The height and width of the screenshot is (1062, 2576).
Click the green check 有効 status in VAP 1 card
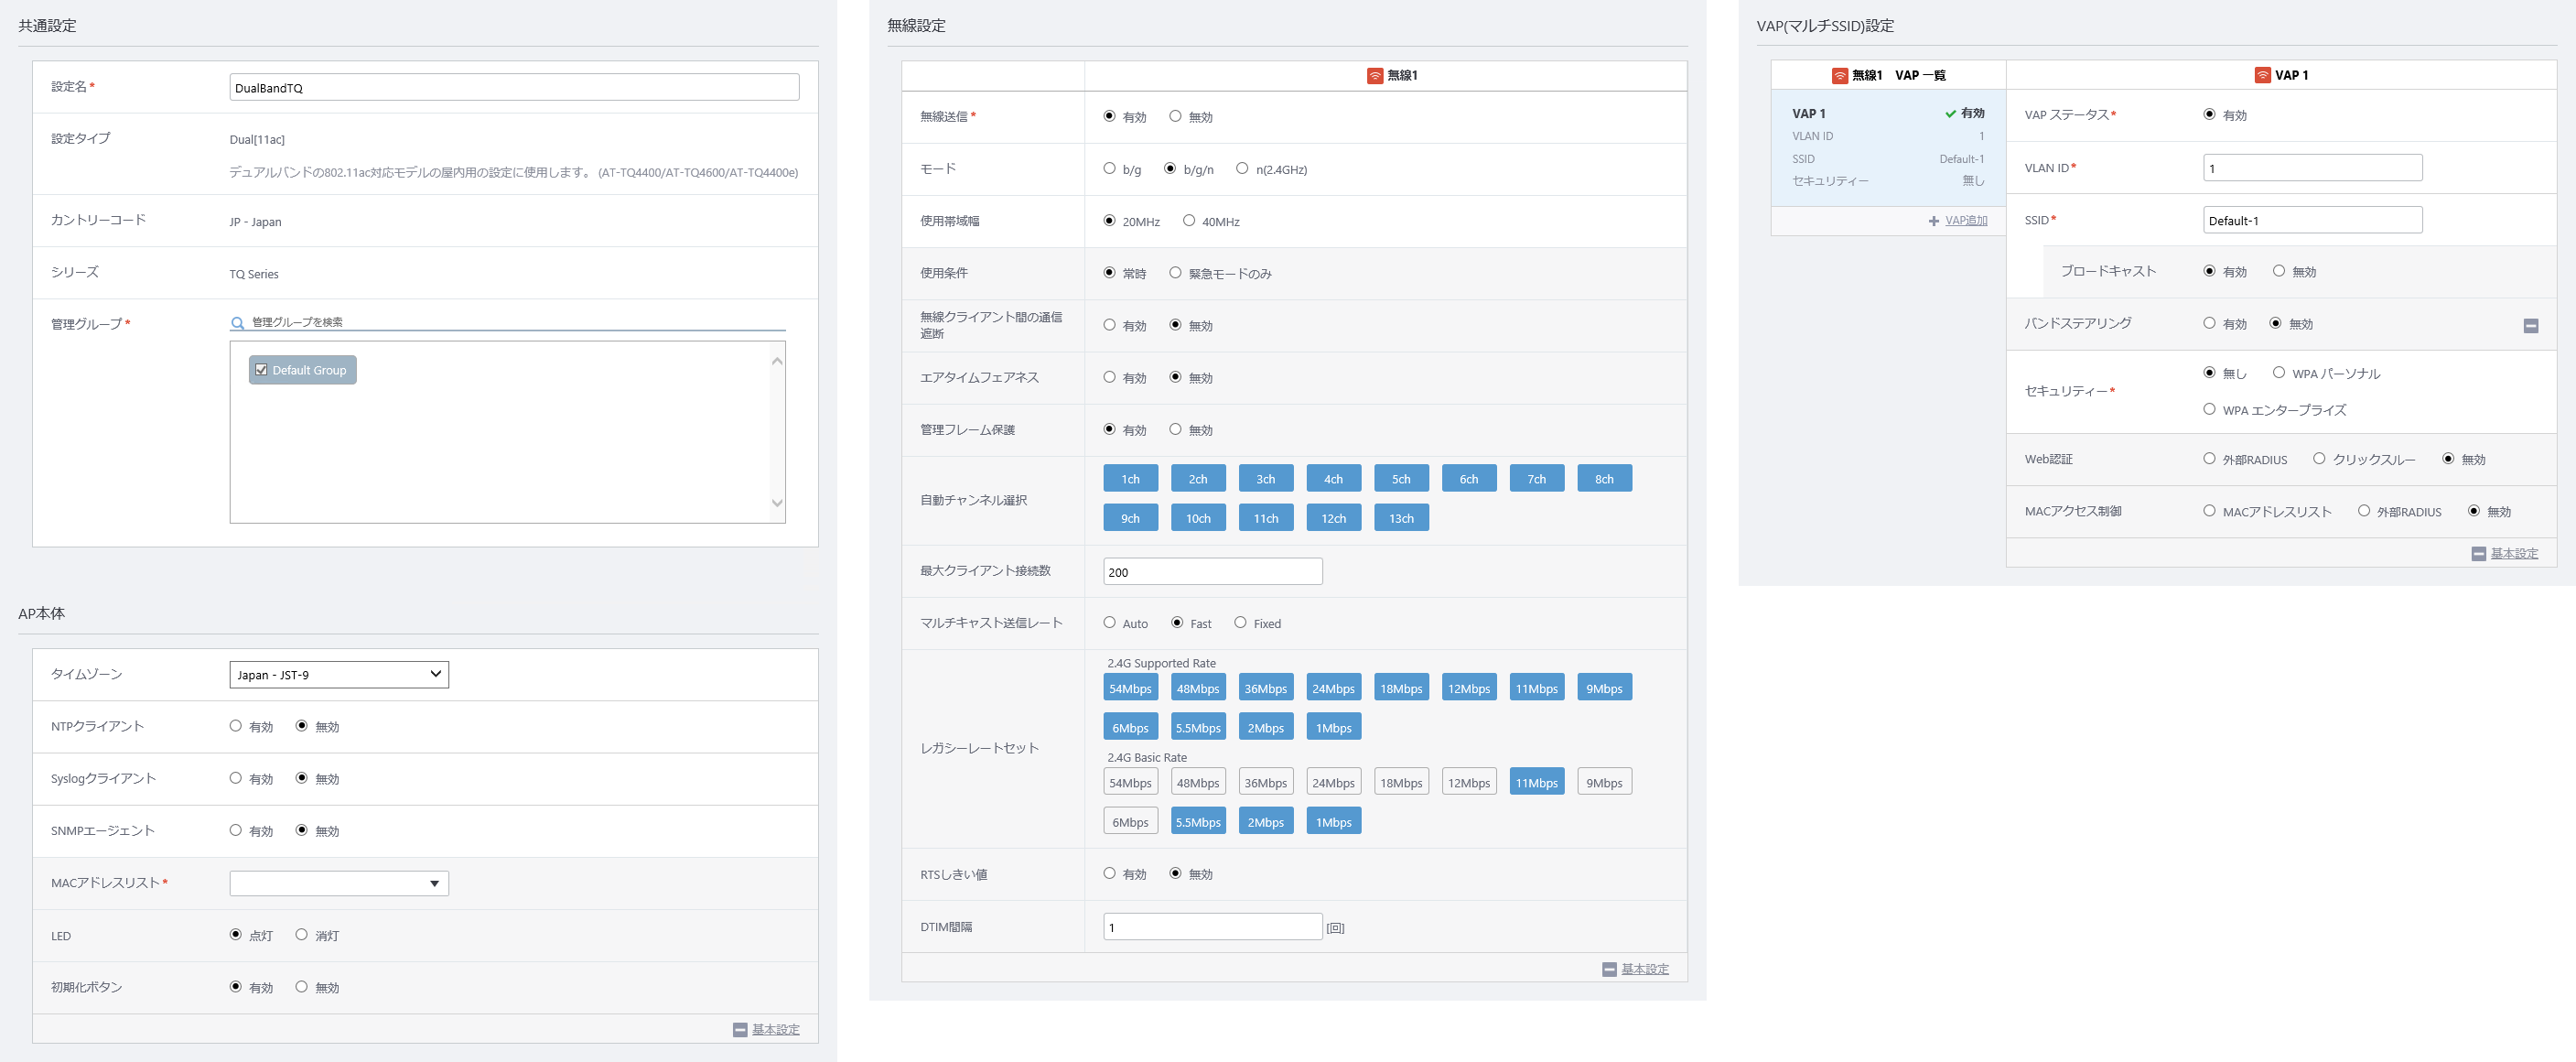pos(1964,114)
